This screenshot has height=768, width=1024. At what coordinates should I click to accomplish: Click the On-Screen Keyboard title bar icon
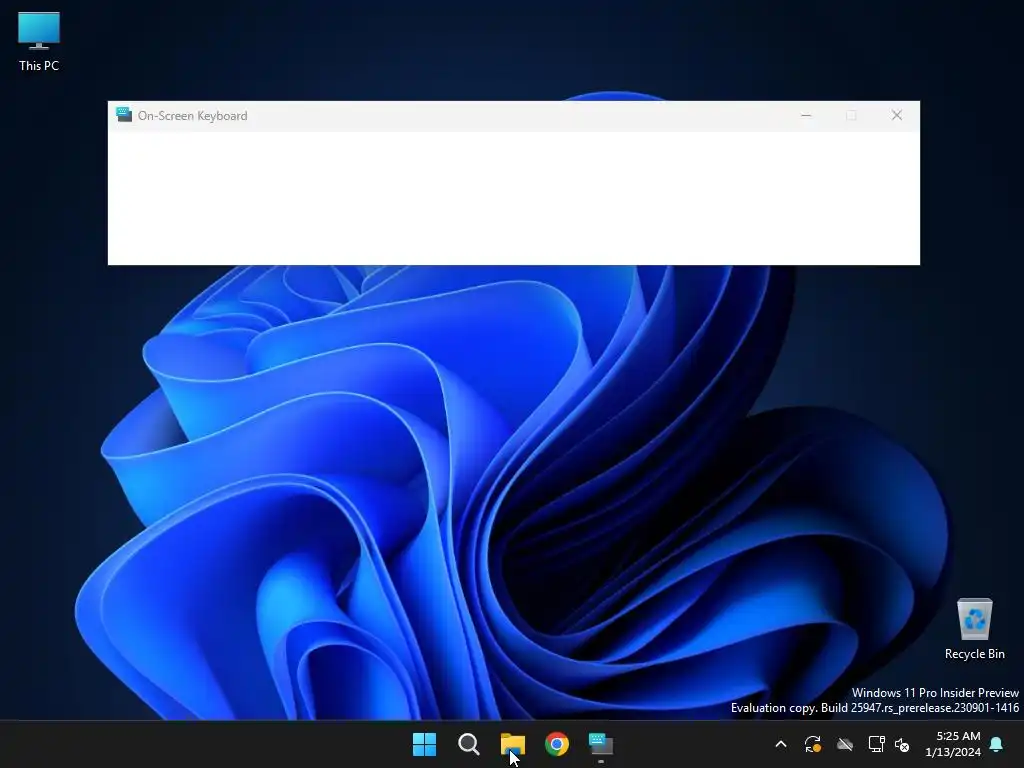(123, 115)
